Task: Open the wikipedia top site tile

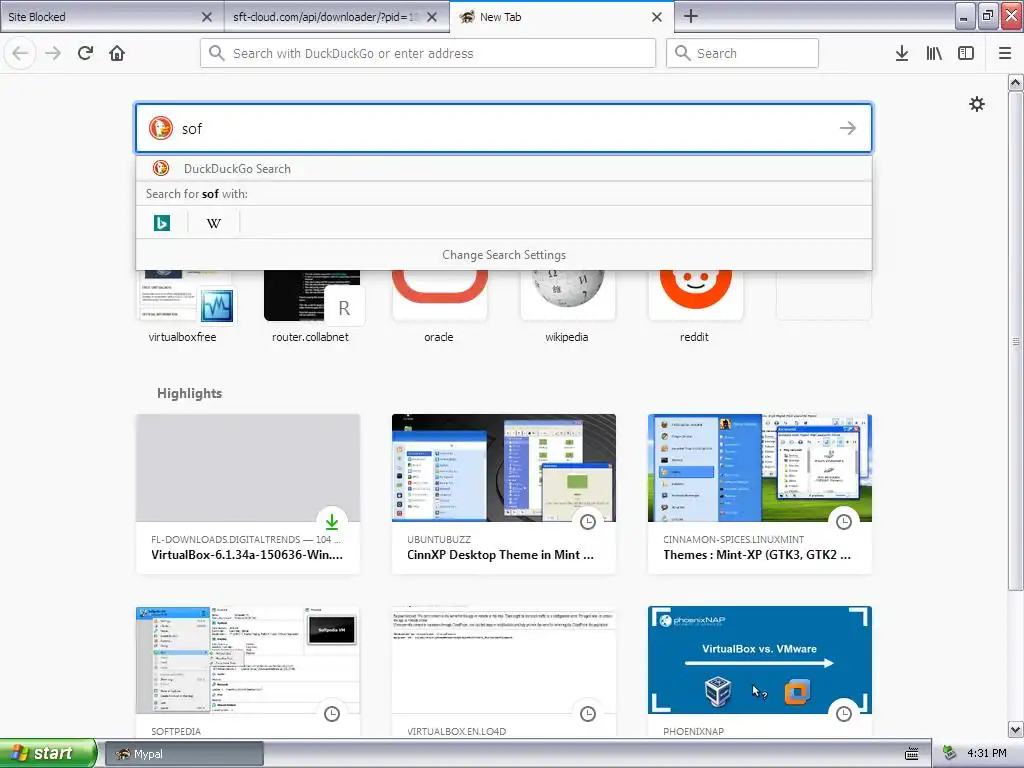Action: coord(567,306)
